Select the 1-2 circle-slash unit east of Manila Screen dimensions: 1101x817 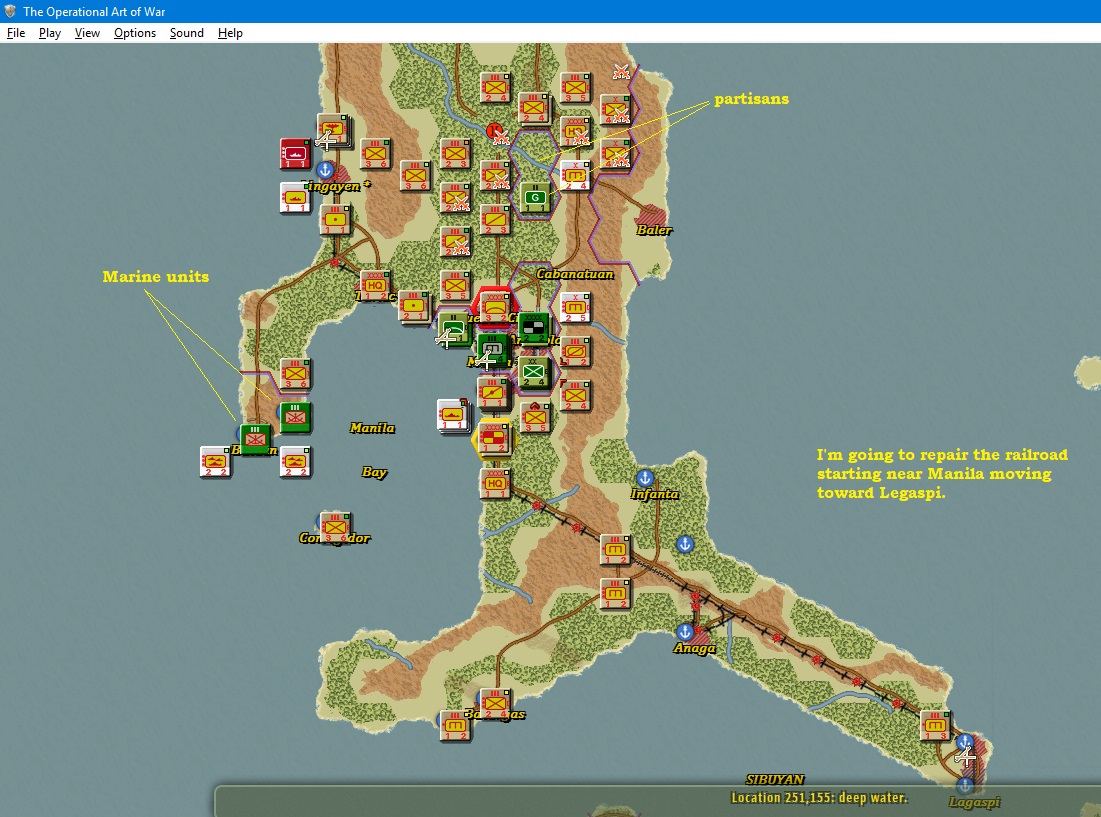pyautogui.click(x=575, y=351)
